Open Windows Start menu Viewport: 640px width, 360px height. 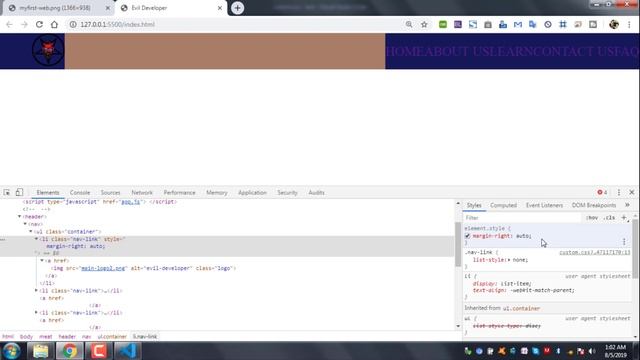(x=11, y=351)
